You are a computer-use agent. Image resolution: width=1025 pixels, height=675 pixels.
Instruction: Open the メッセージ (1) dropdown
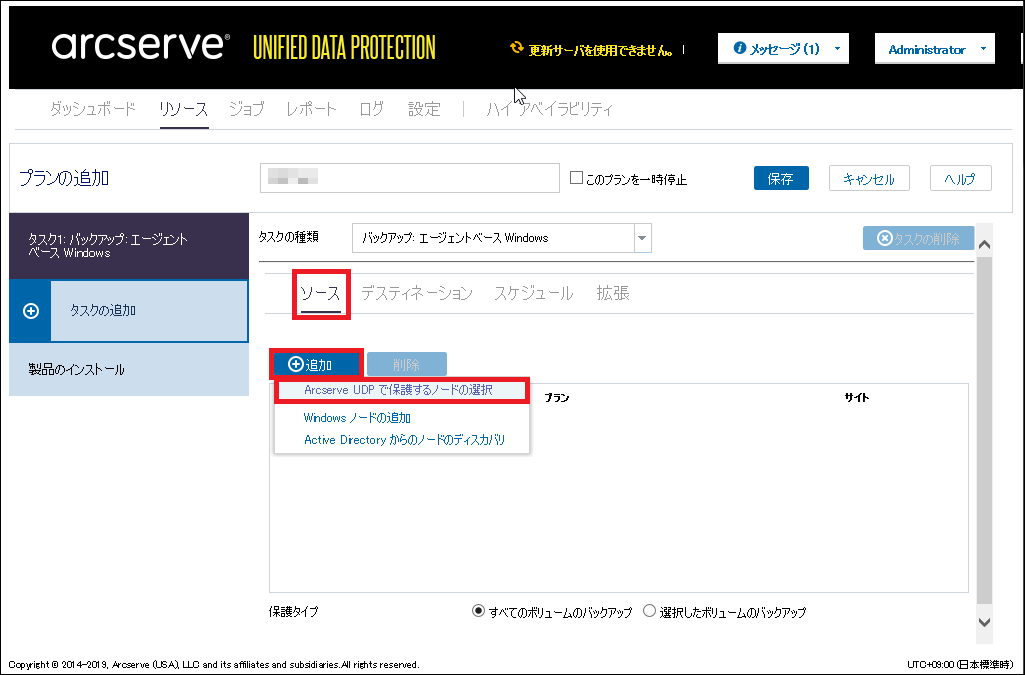tap(837, 49)
